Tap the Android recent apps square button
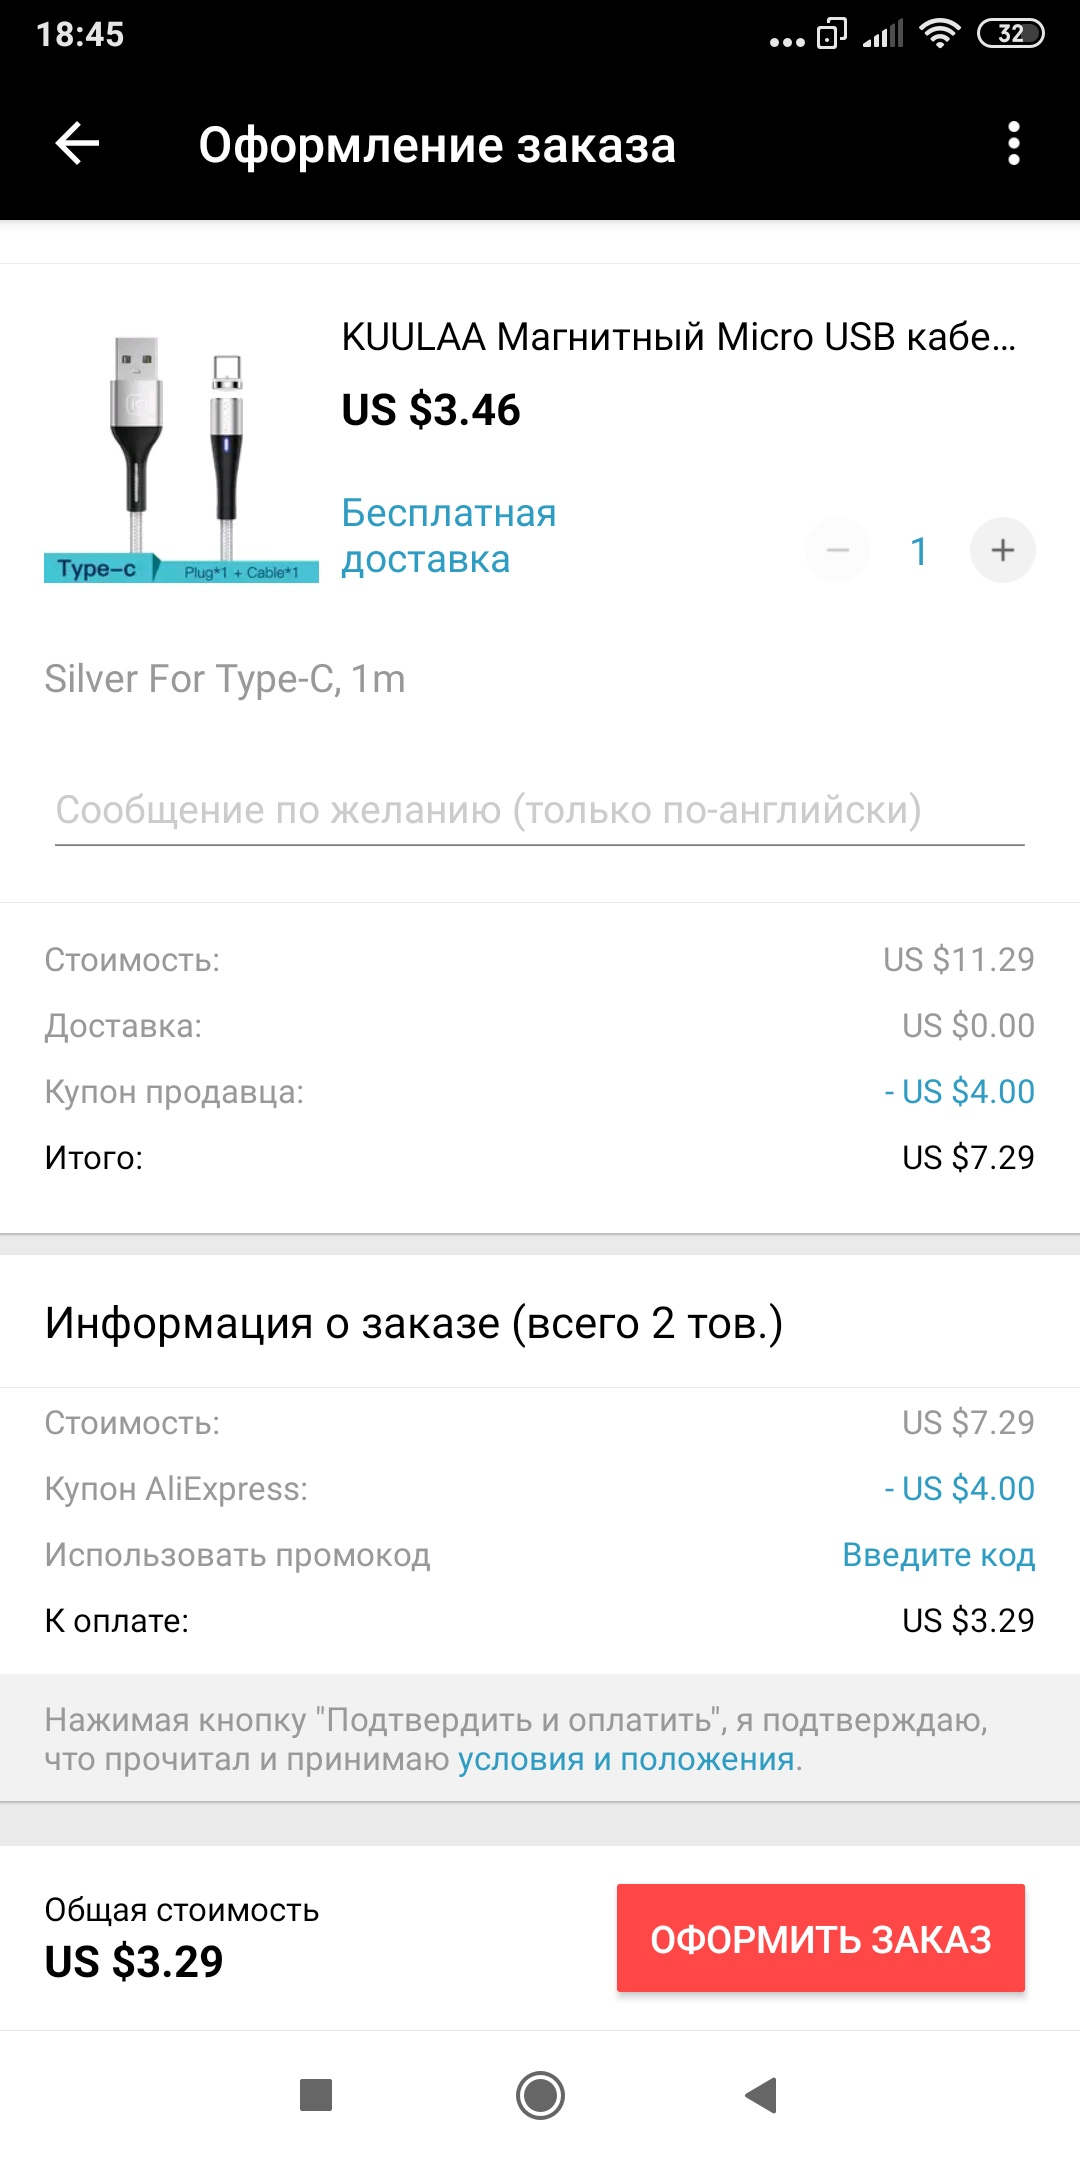 (x=316, y=2094)
